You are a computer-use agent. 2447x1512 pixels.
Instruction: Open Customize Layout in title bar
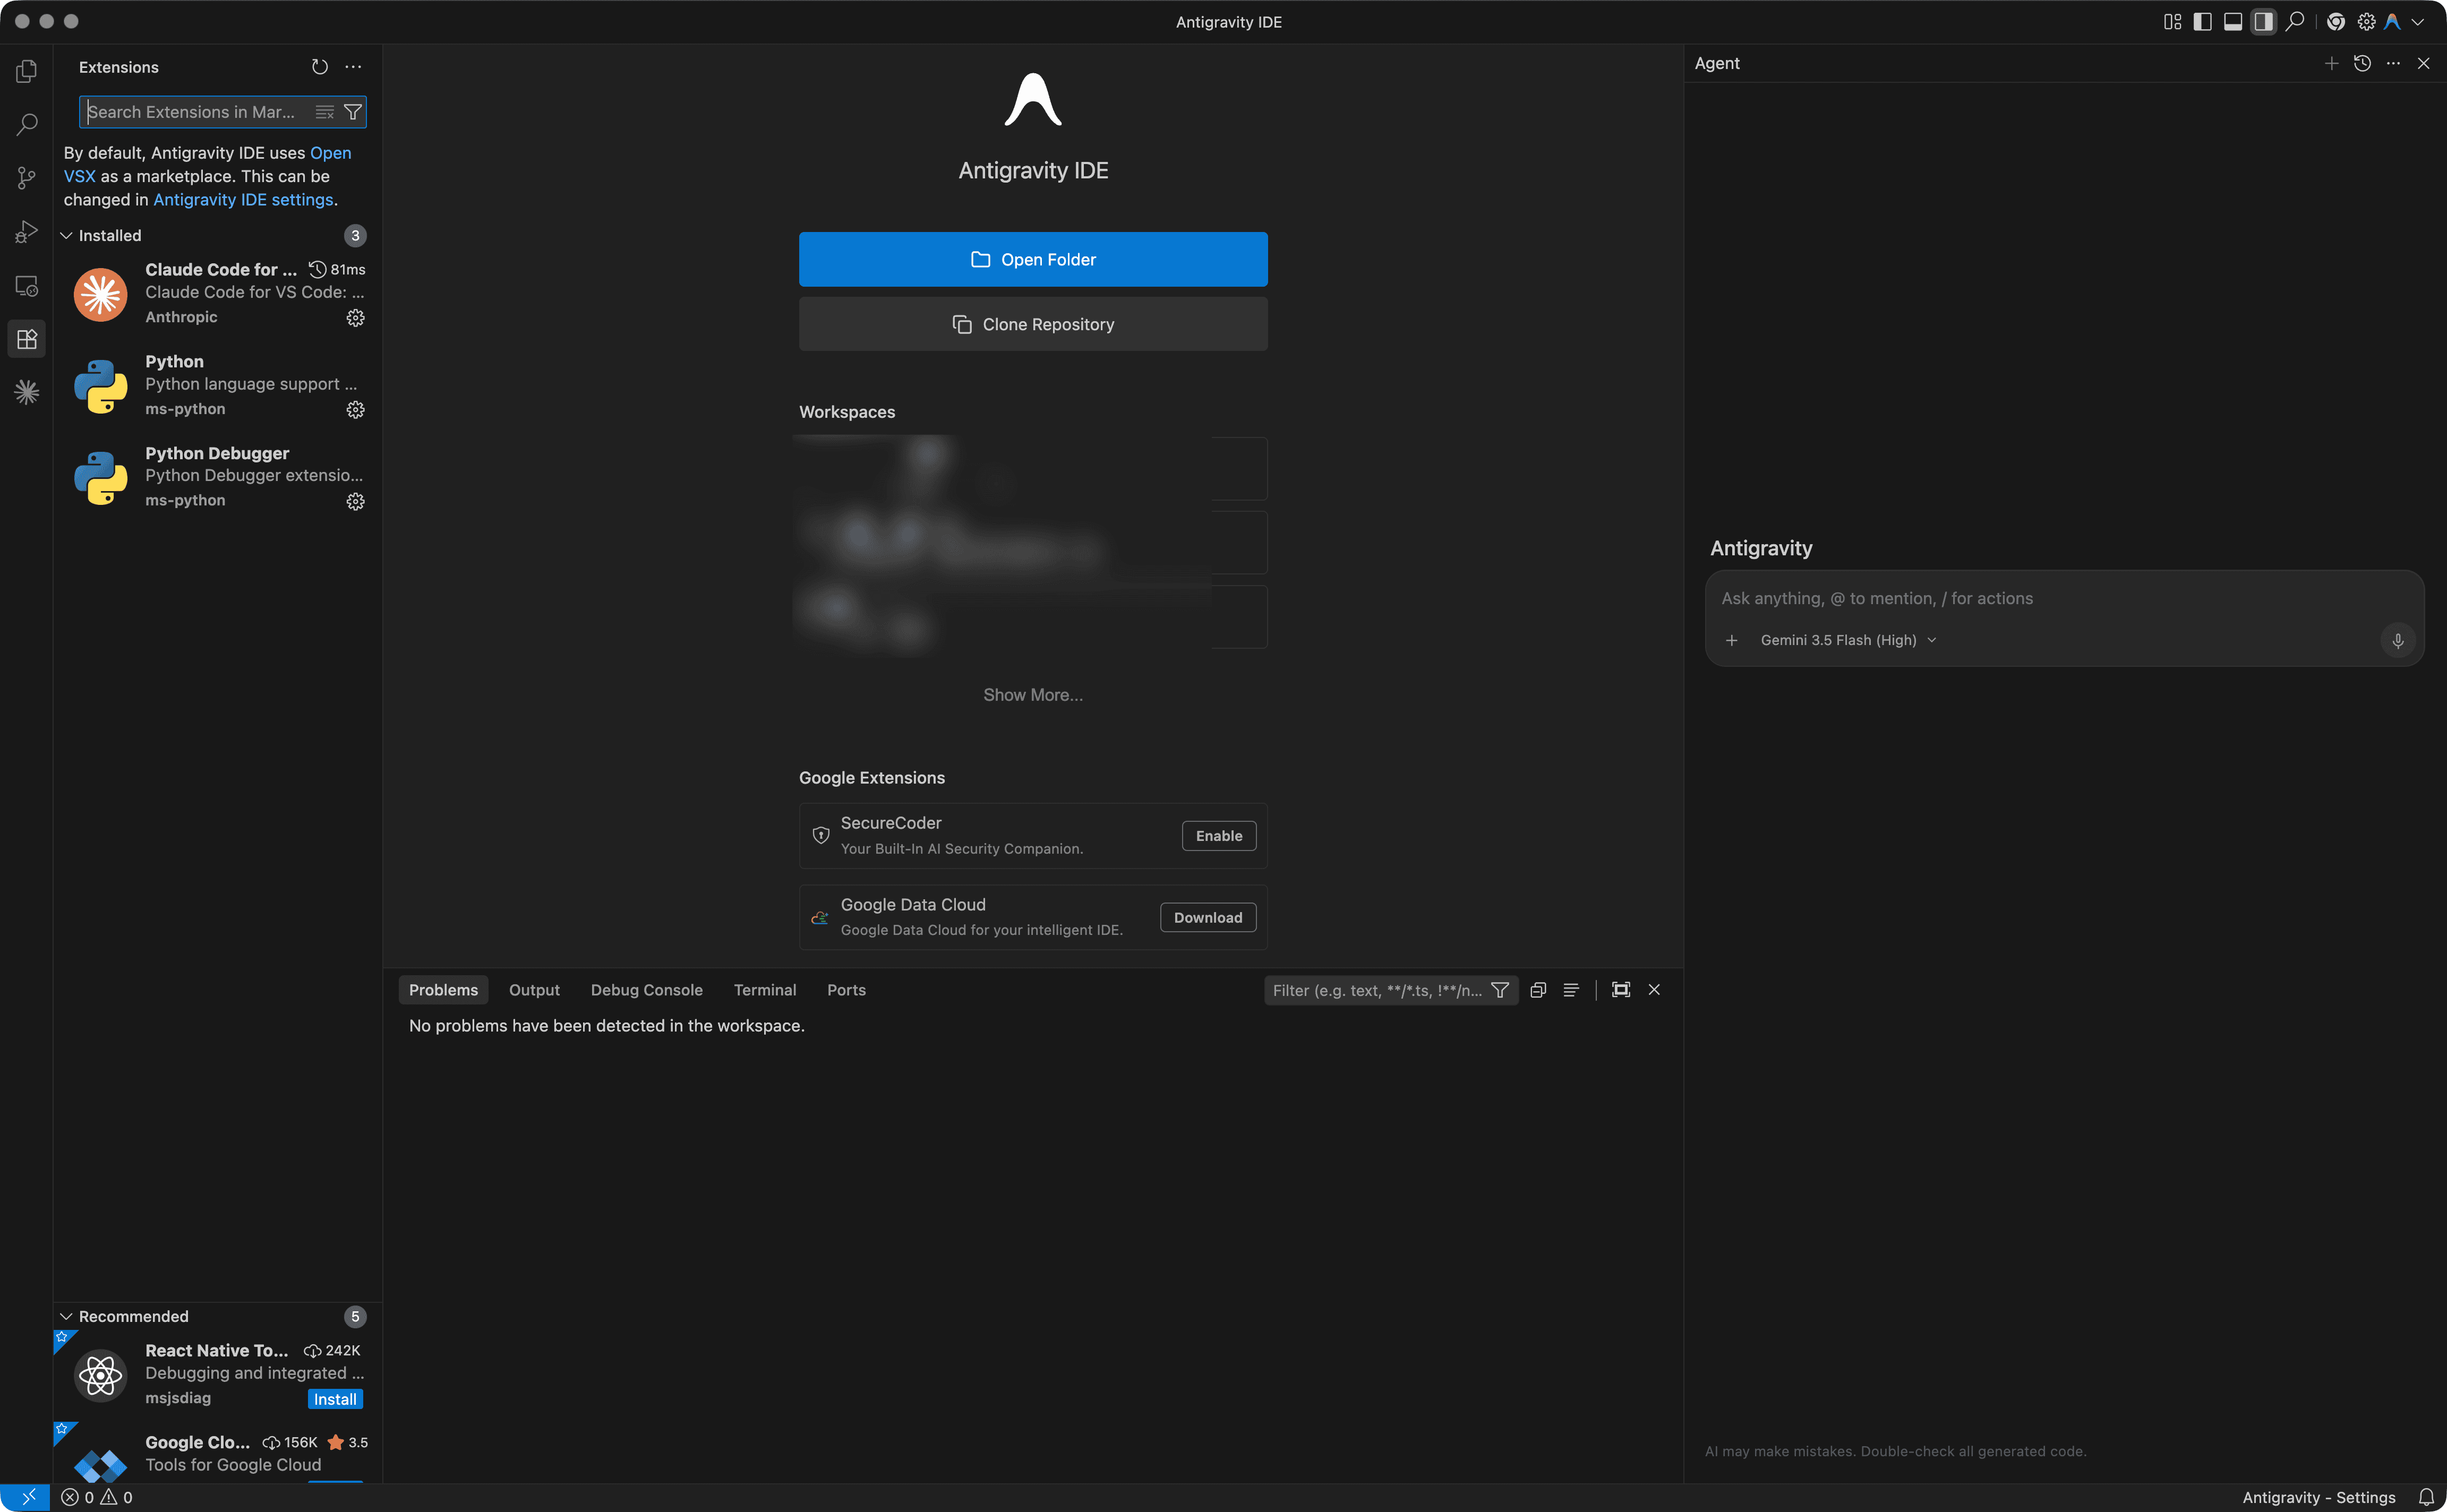(x=2173, y=21)
